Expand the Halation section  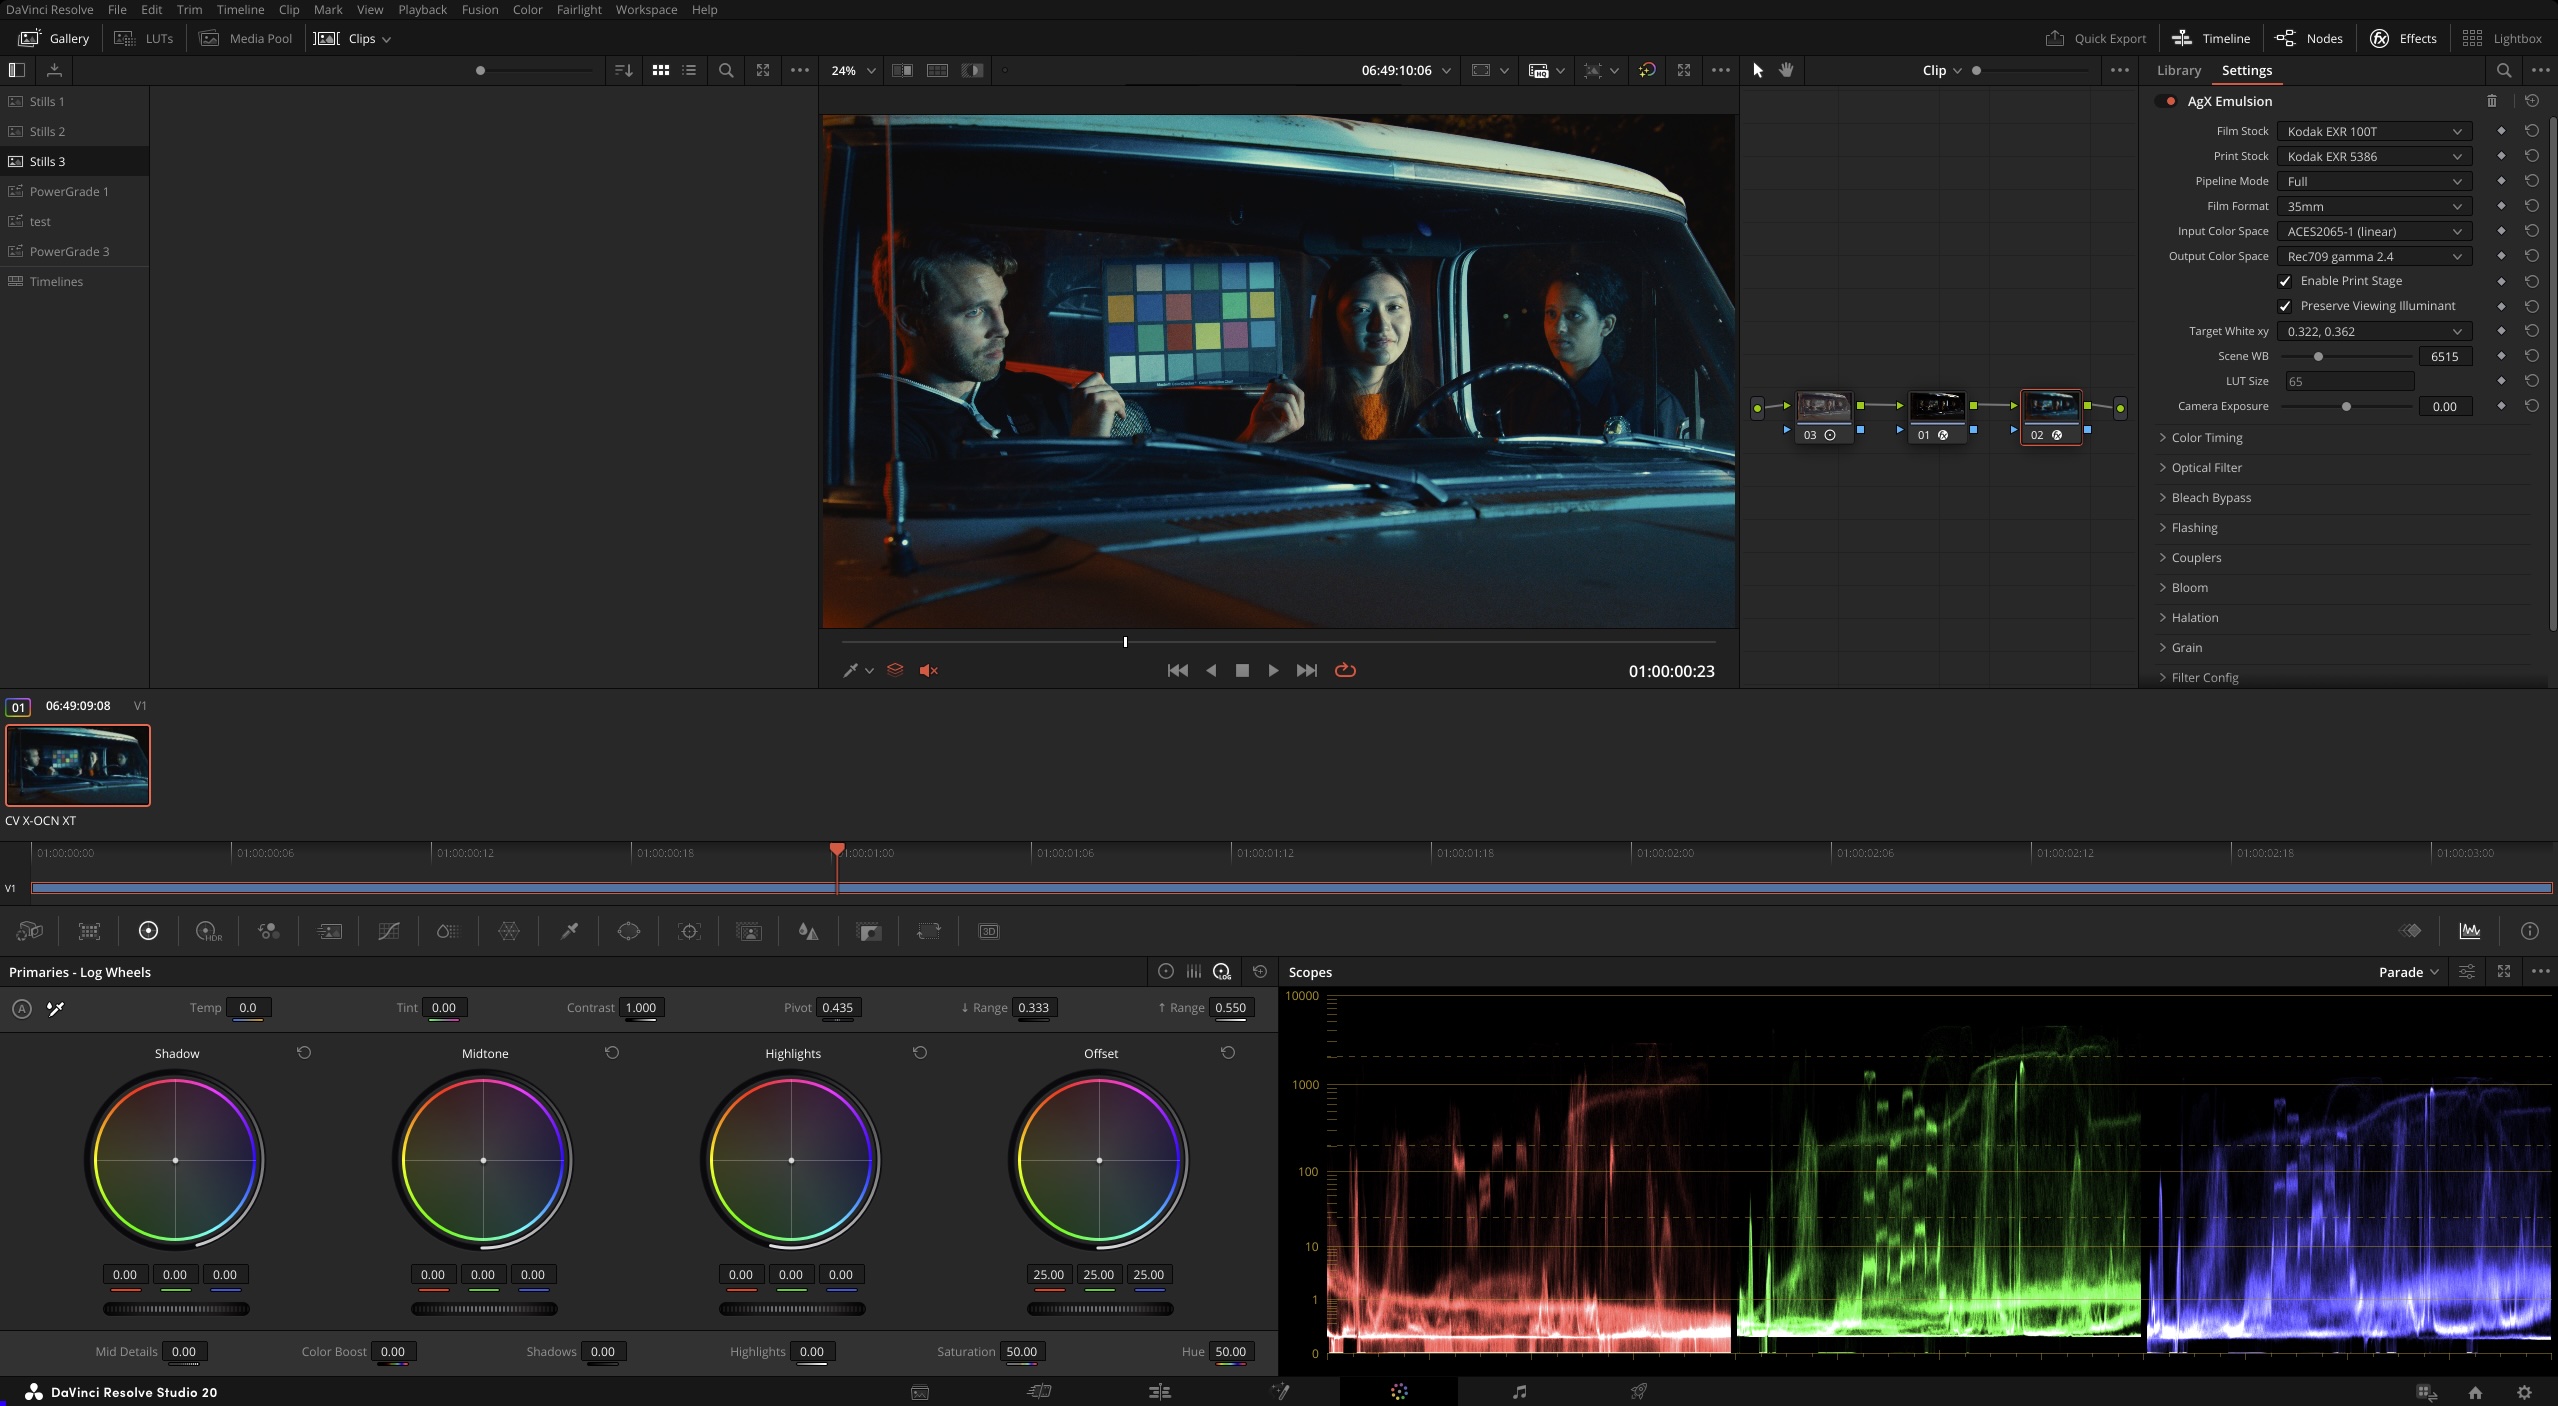[x=2194, y=618]
